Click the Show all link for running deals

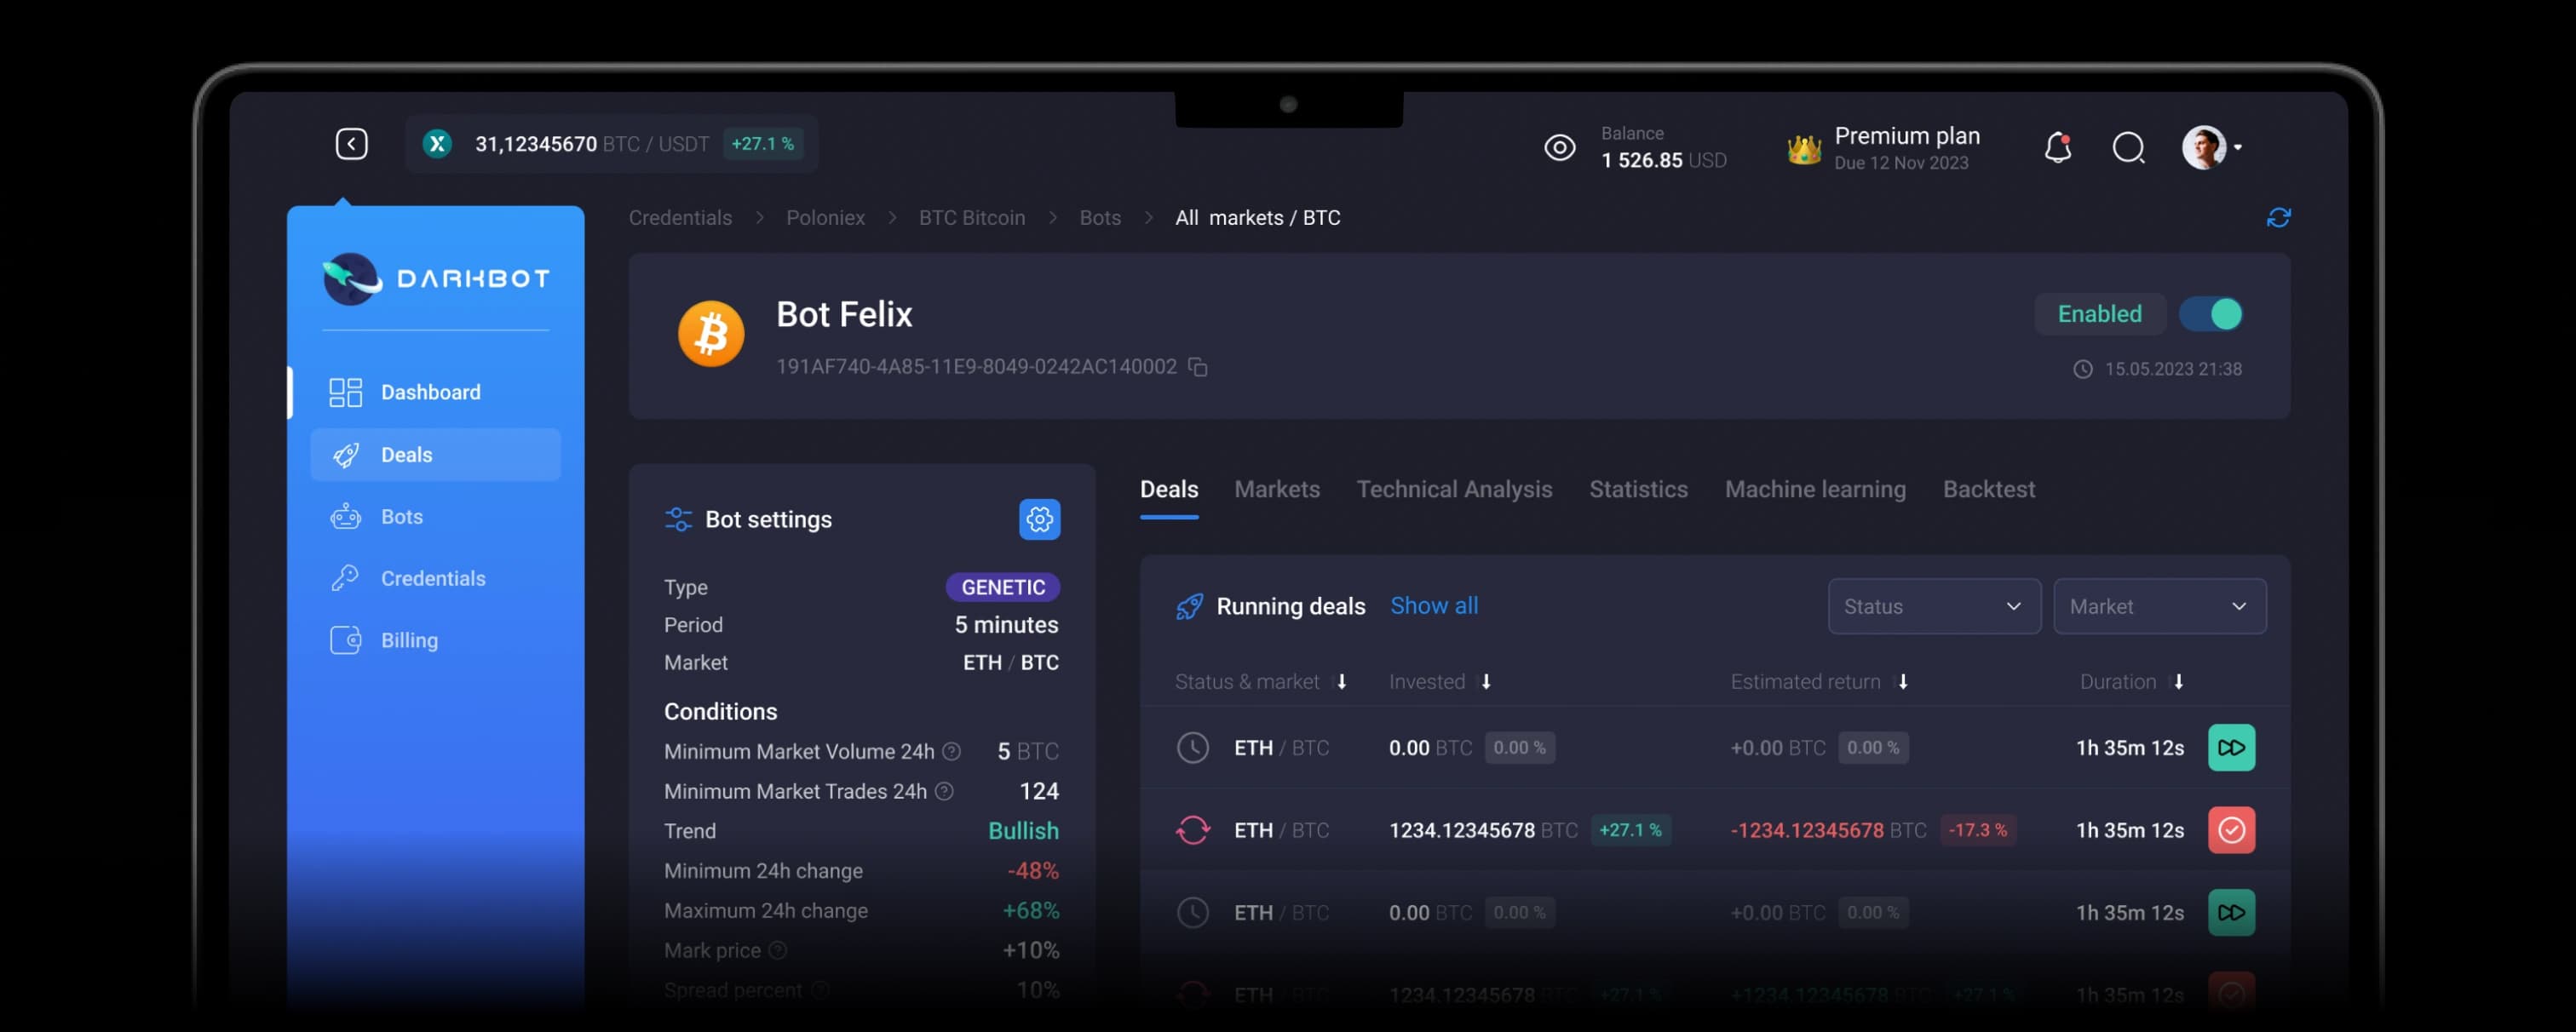click(1434, 605)
